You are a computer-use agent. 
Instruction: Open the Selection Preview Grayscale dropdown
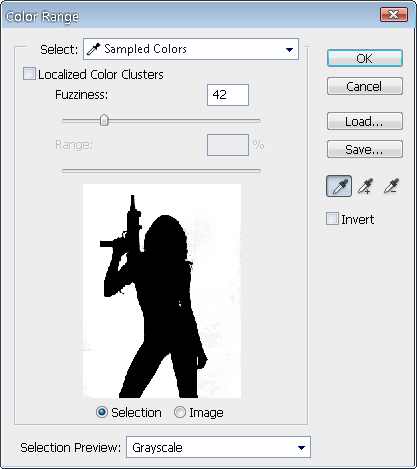tap(218, 447)
